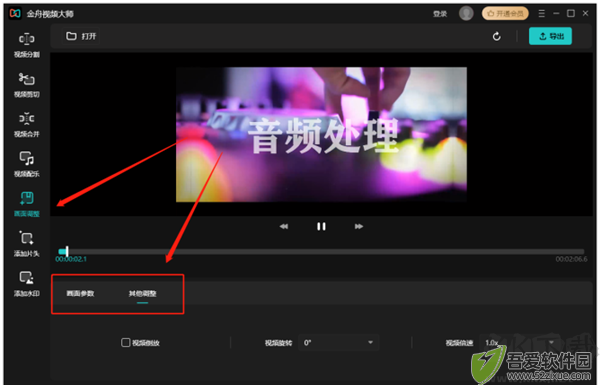The height and width of the screenshot is (385, 600).
Task: Pause the video playback
Action: click(321, 227)
